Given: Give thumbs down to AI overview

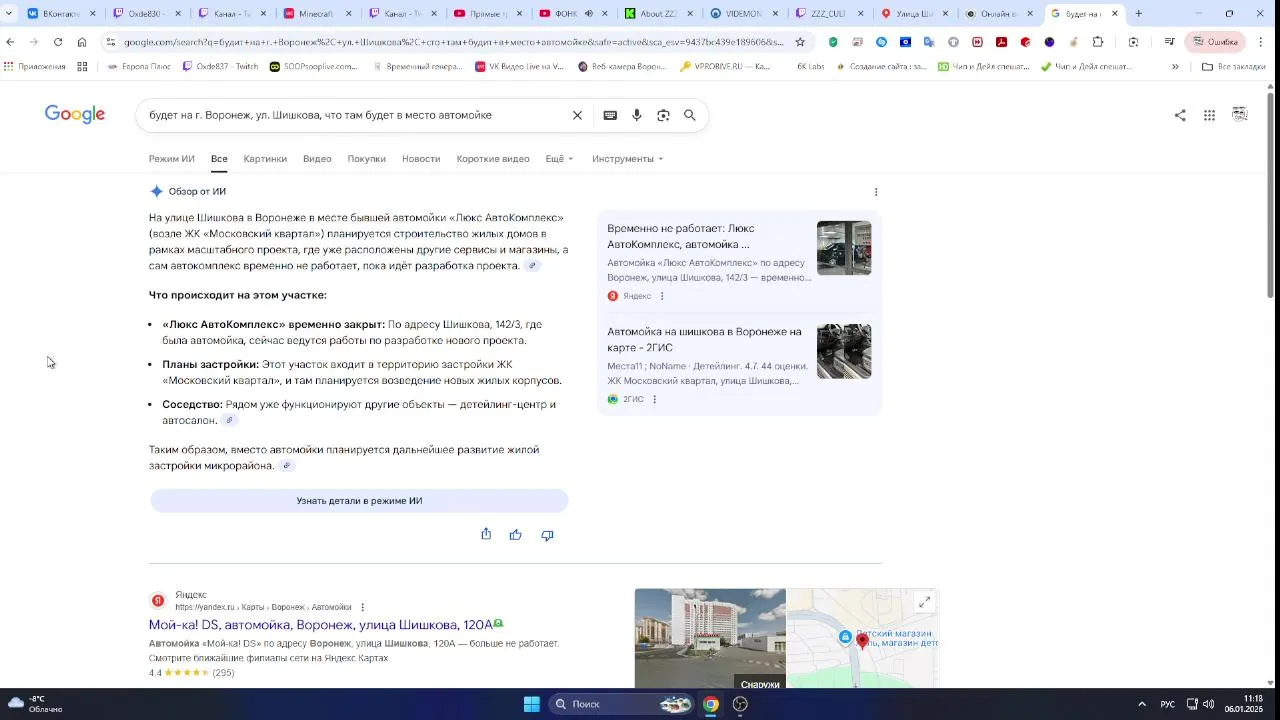Looking at the screenshot, I should click(x=547, y=535).
